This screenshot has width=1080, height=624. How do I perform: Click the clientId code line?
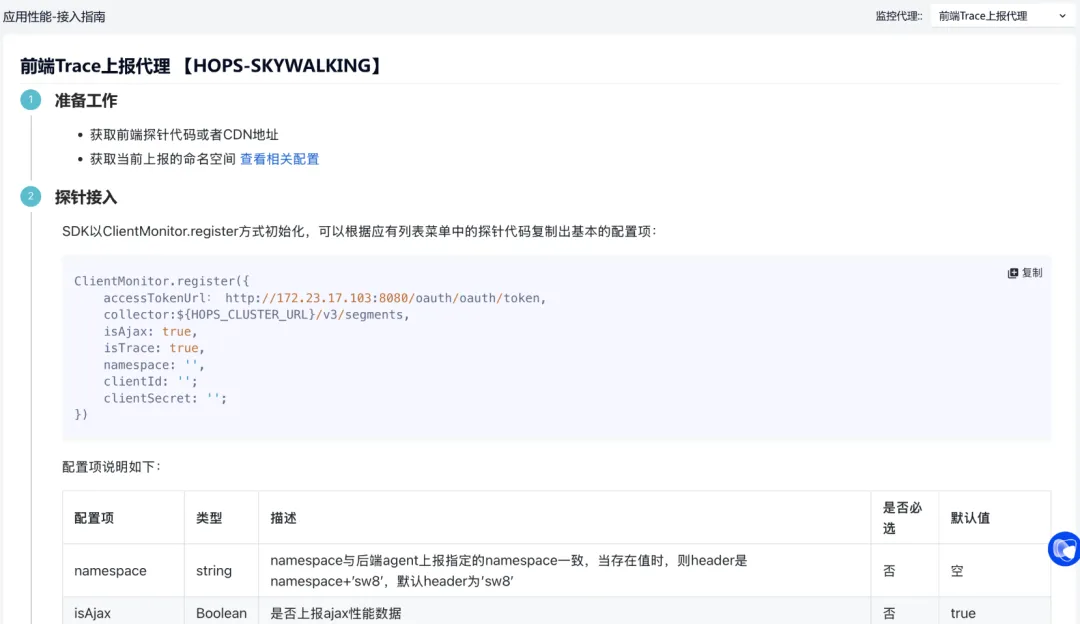(x=150, y=382)
